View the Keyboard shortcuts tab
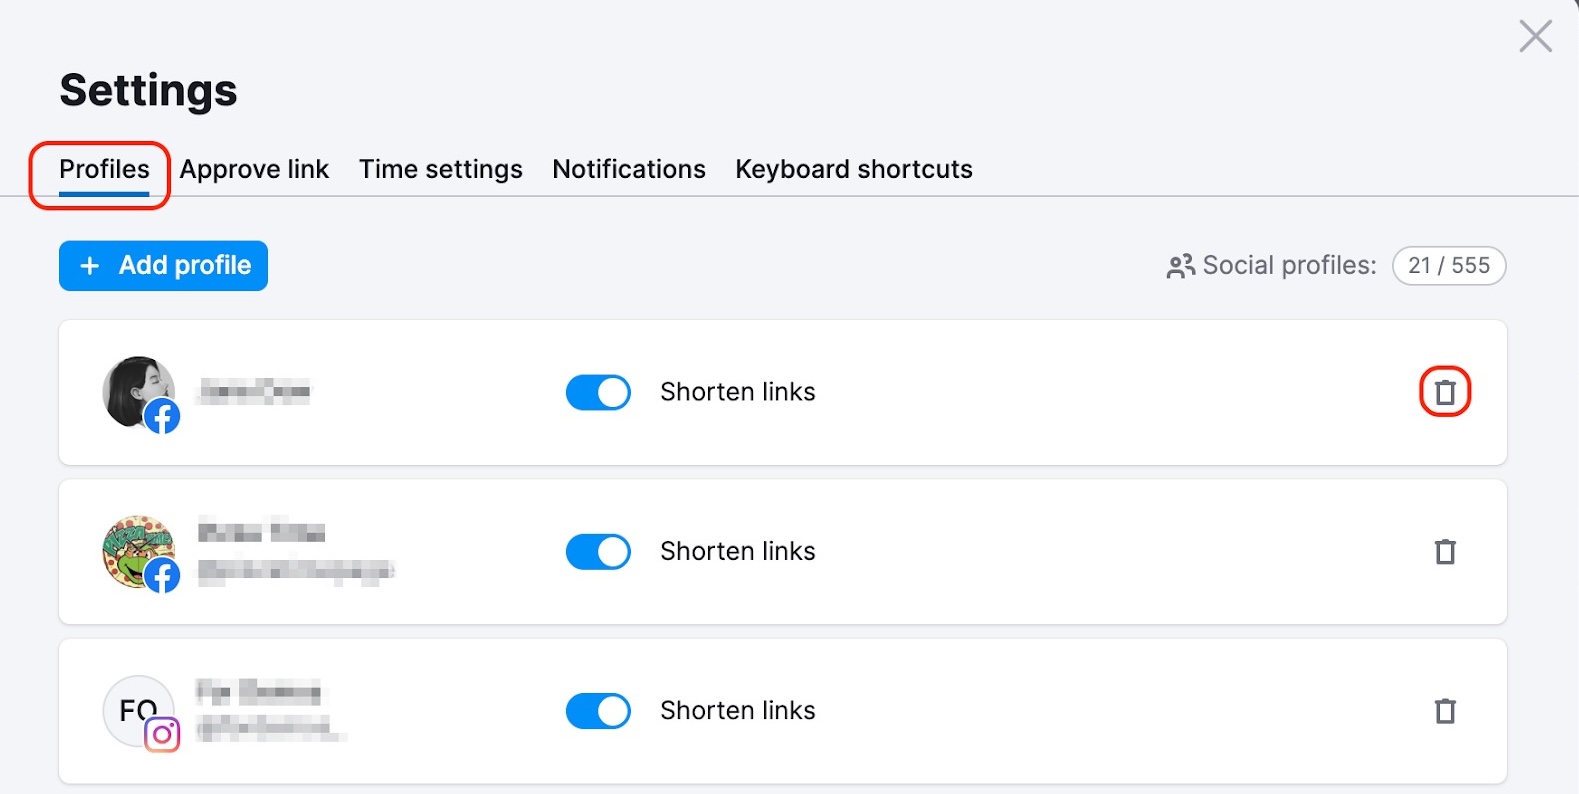This screenshot has height=794, width=1579. tap(853, 169)
